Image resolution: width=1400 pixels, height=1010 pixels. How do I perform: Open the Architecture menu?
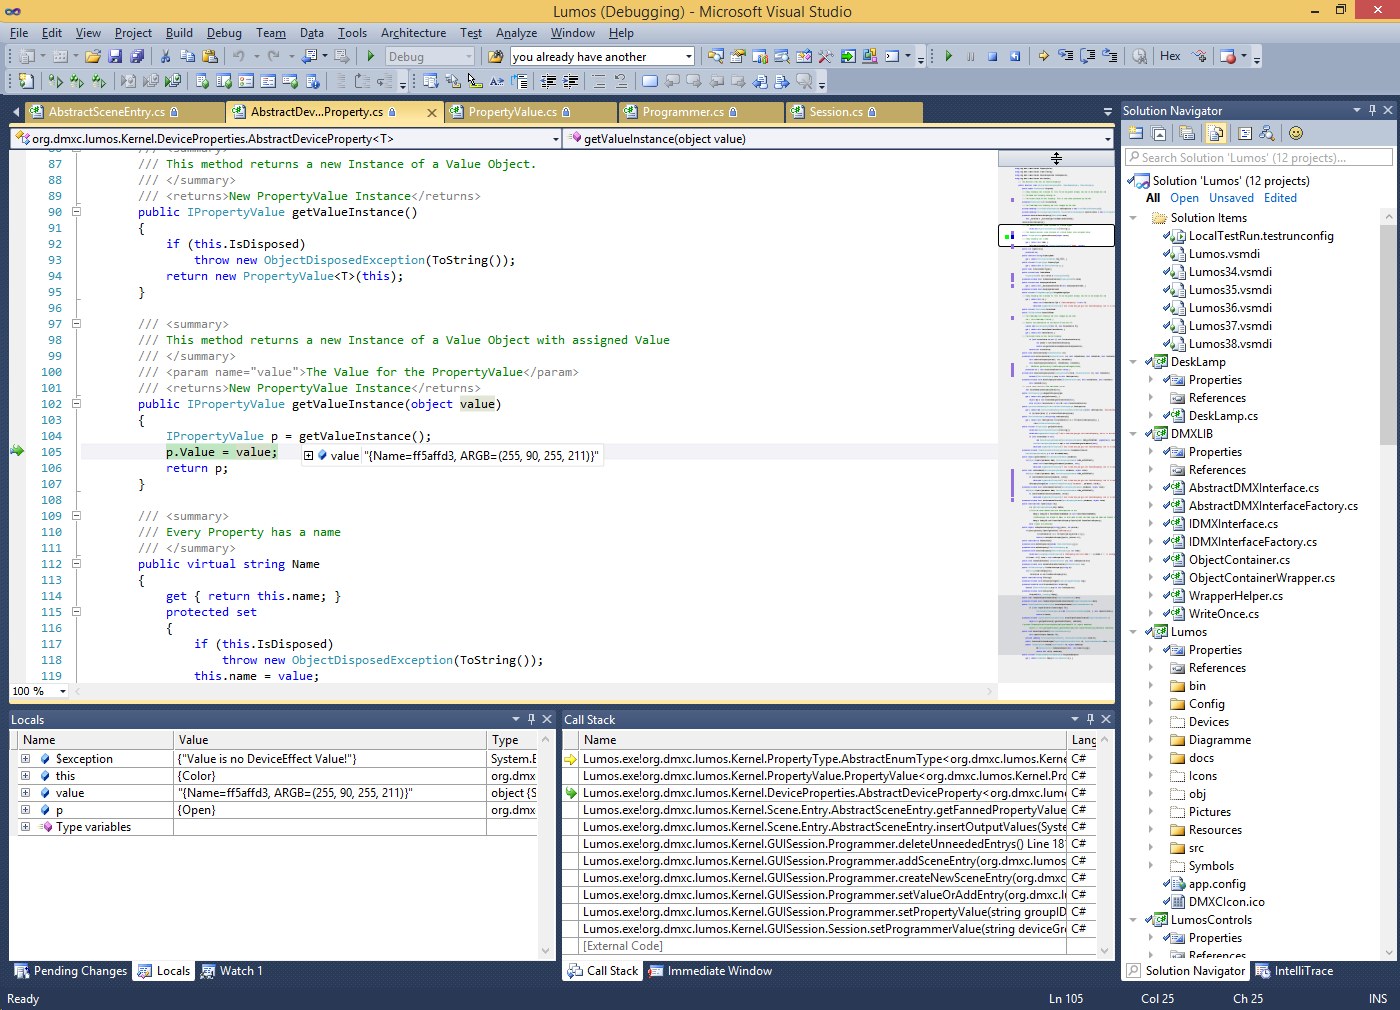413,33
